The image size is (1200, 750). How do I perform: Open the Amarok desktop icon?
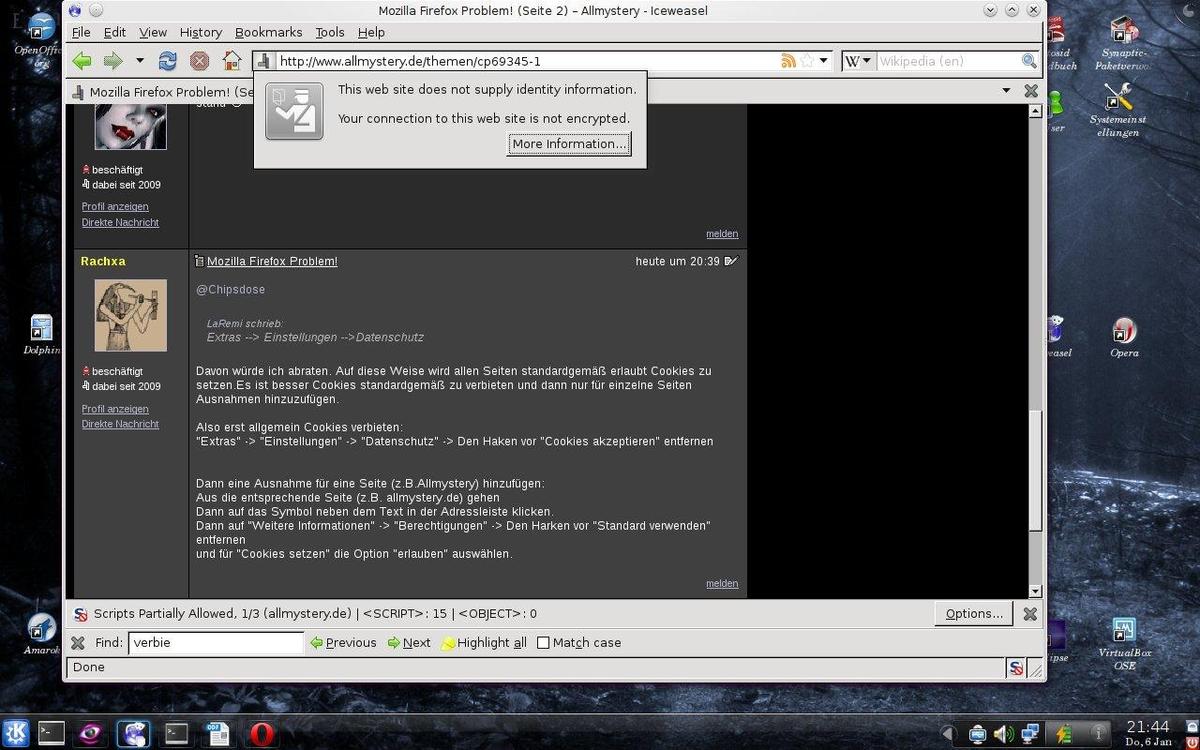click(41, 634)
